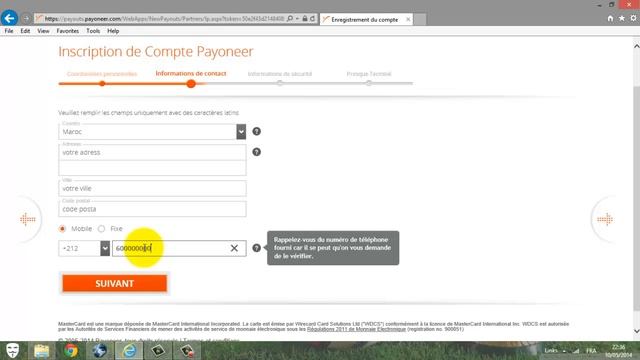This screenshot has width=640, height=360.
Task: Click the Informations de sécurité step label
Action: point(280,74)
